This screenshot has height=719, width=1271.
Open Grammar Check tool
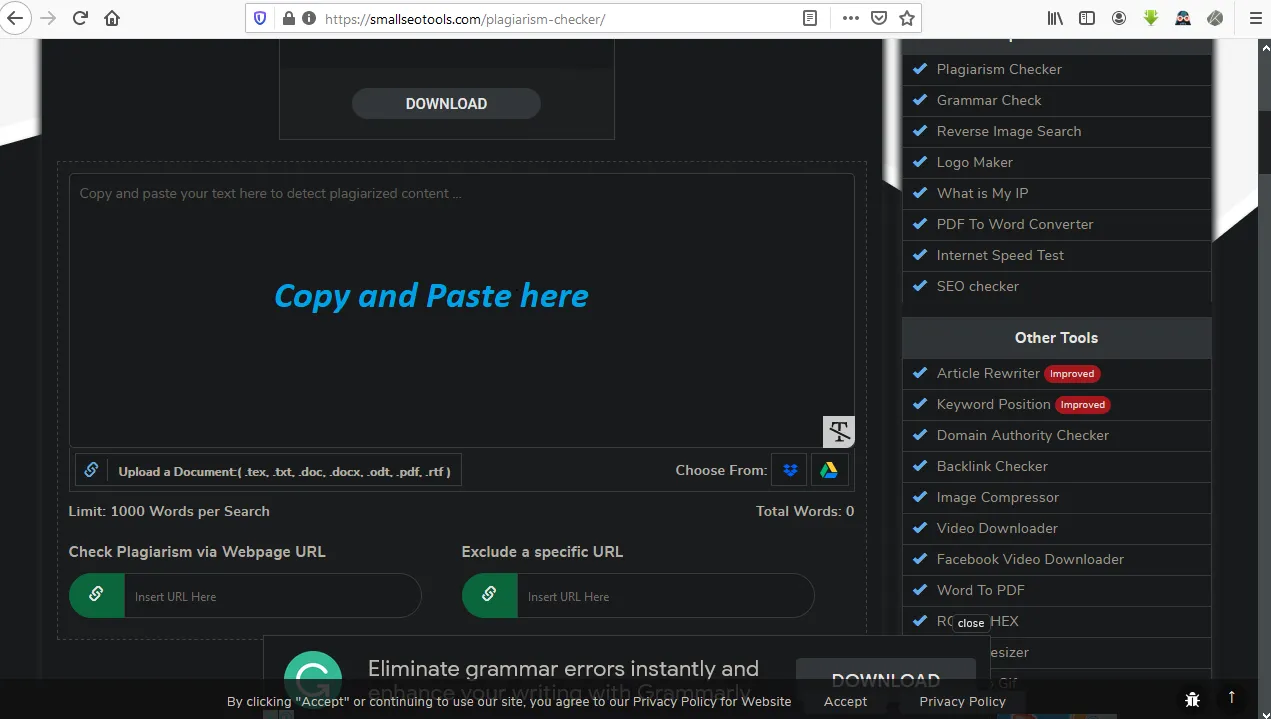989,100
